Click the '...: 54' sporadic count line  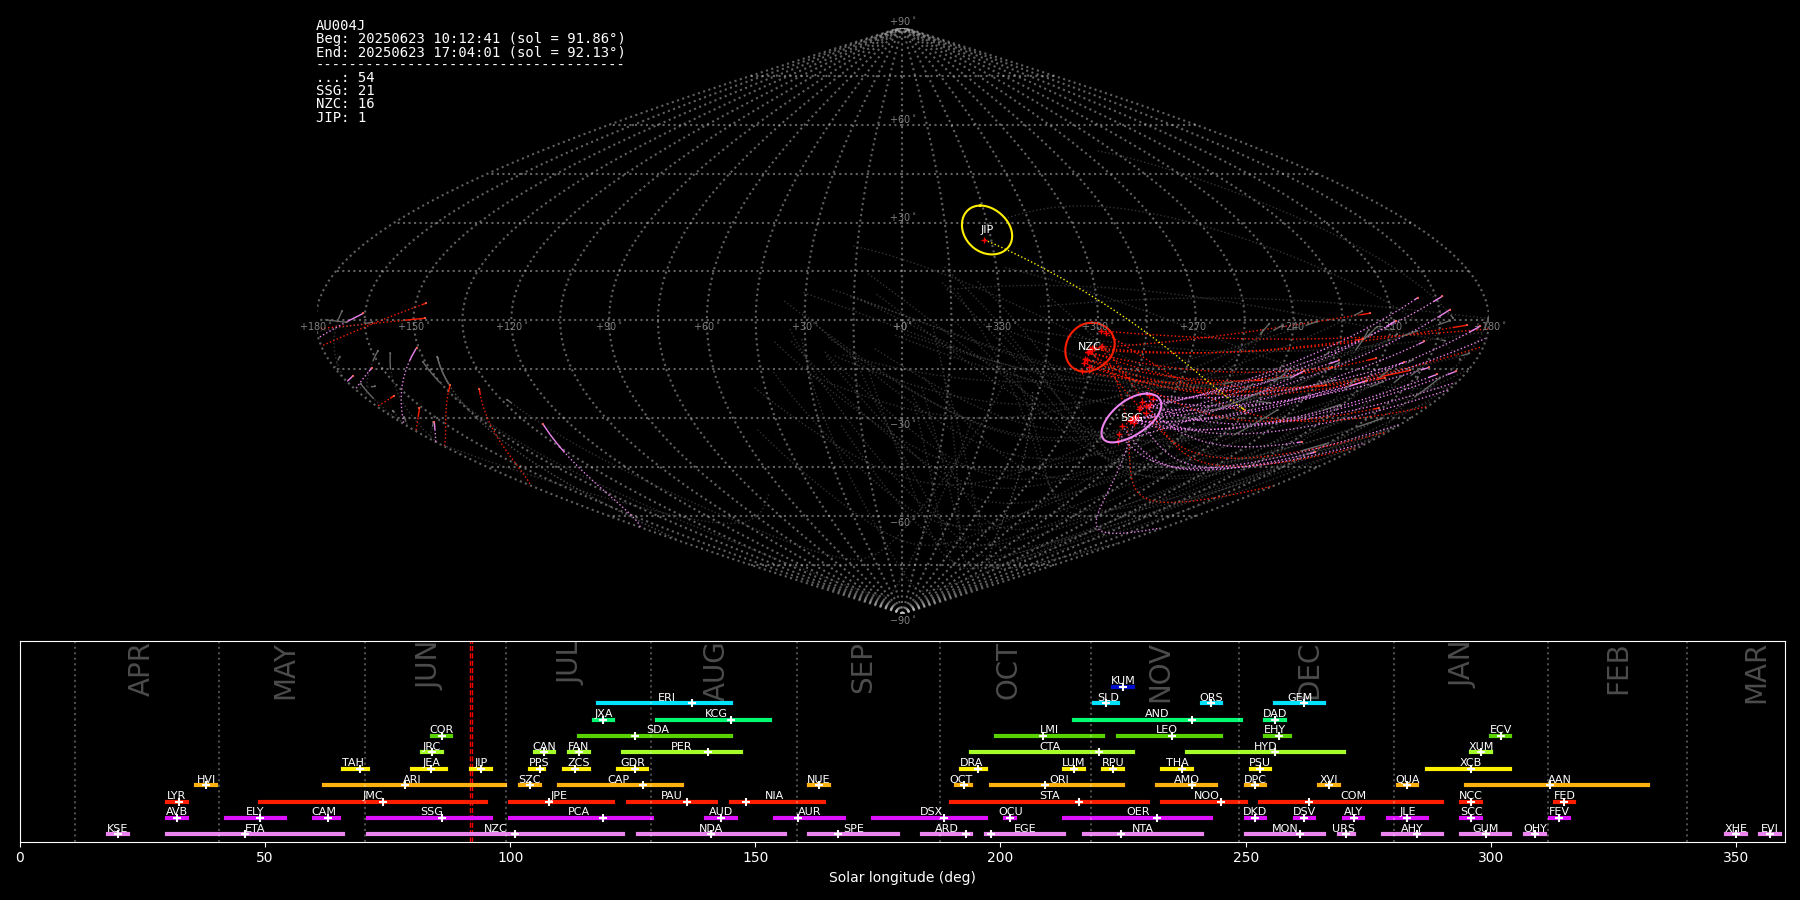tap(345, 78)
